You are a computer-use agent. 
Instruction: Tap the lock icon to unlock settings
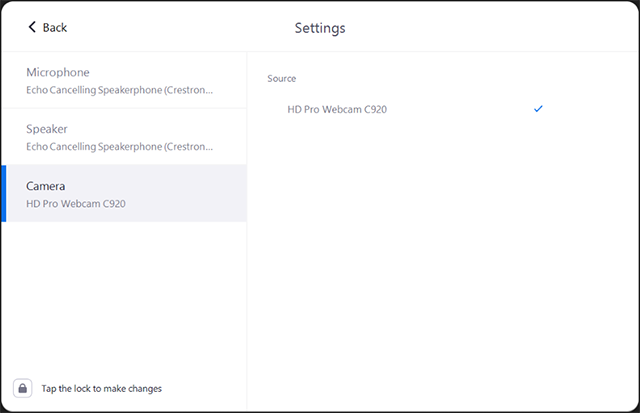(x=22, y=388)
